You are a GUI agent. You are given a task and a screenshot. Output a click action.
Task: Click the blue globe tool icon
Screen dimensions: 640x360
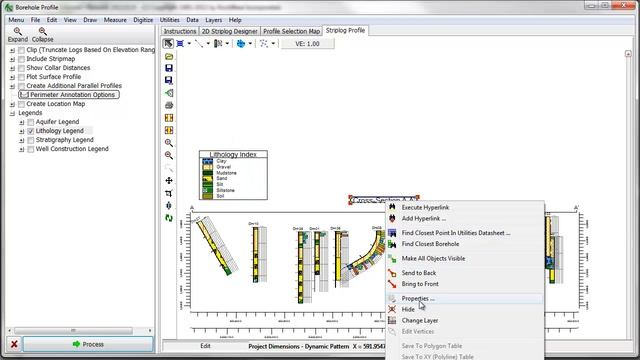click(x=241, y=43)
